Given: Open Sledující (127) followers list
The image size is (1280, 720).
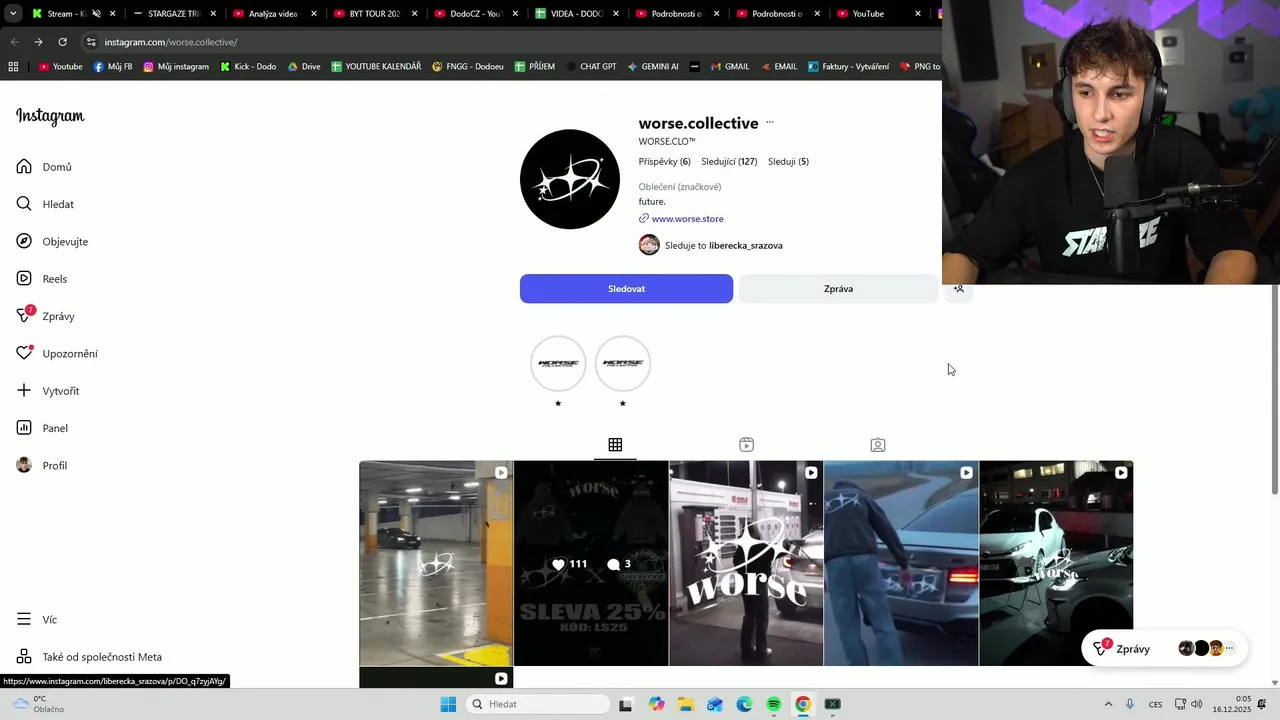Looking at the screenshot, I should [x=729, y=162].
